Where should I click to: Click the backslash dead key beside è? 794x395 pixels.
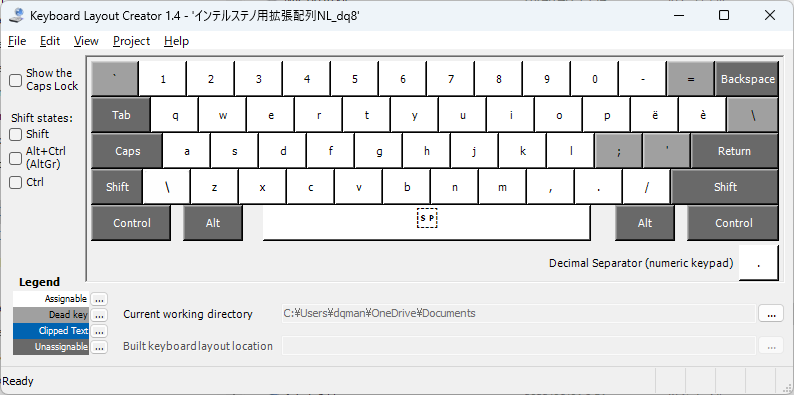pyautogui.click(x=753, y=115)
